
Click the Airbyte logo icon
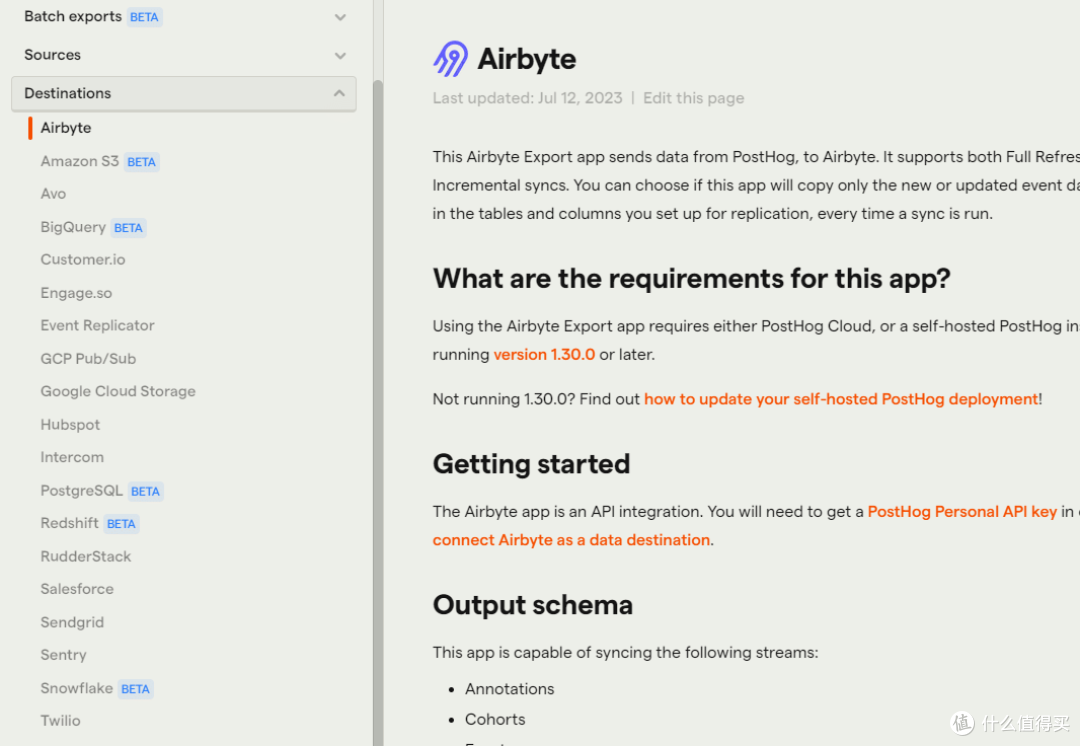point(450,59)
